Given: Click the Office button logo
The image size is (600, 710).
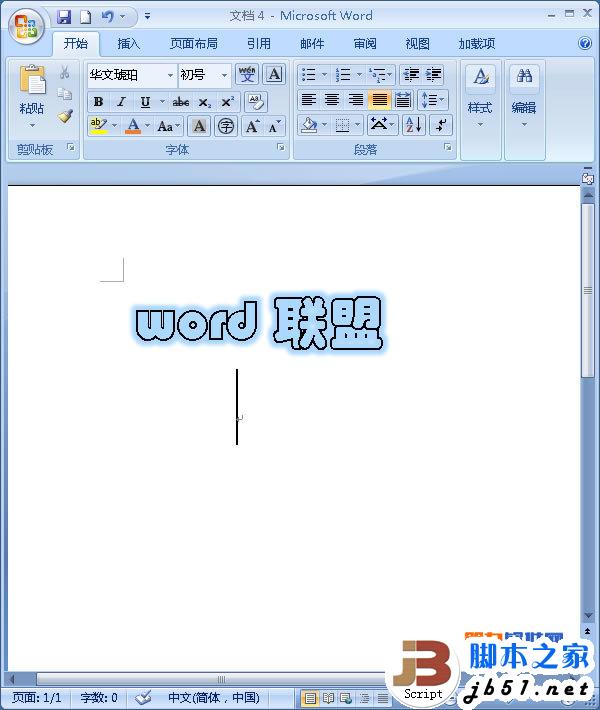Looking at the screenshot, I should tap(26, 25).
